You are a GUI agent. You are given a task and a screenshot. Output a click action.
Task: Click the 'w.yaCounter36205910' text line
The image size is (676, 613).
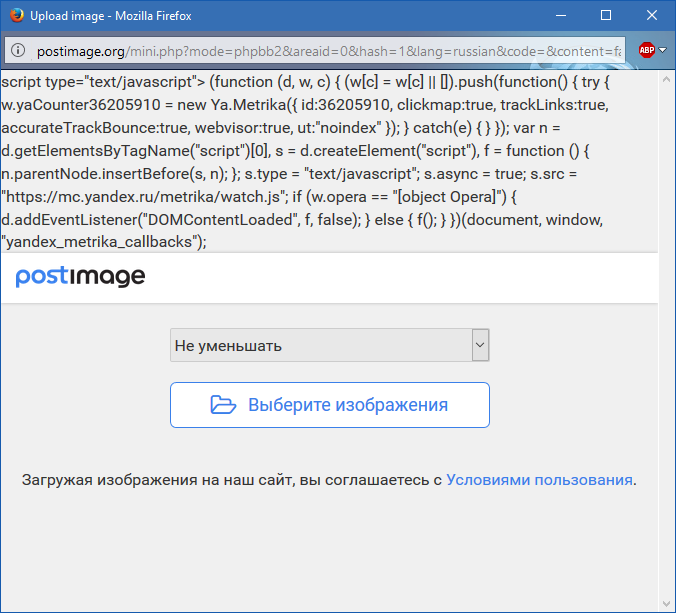pos(305,105)
